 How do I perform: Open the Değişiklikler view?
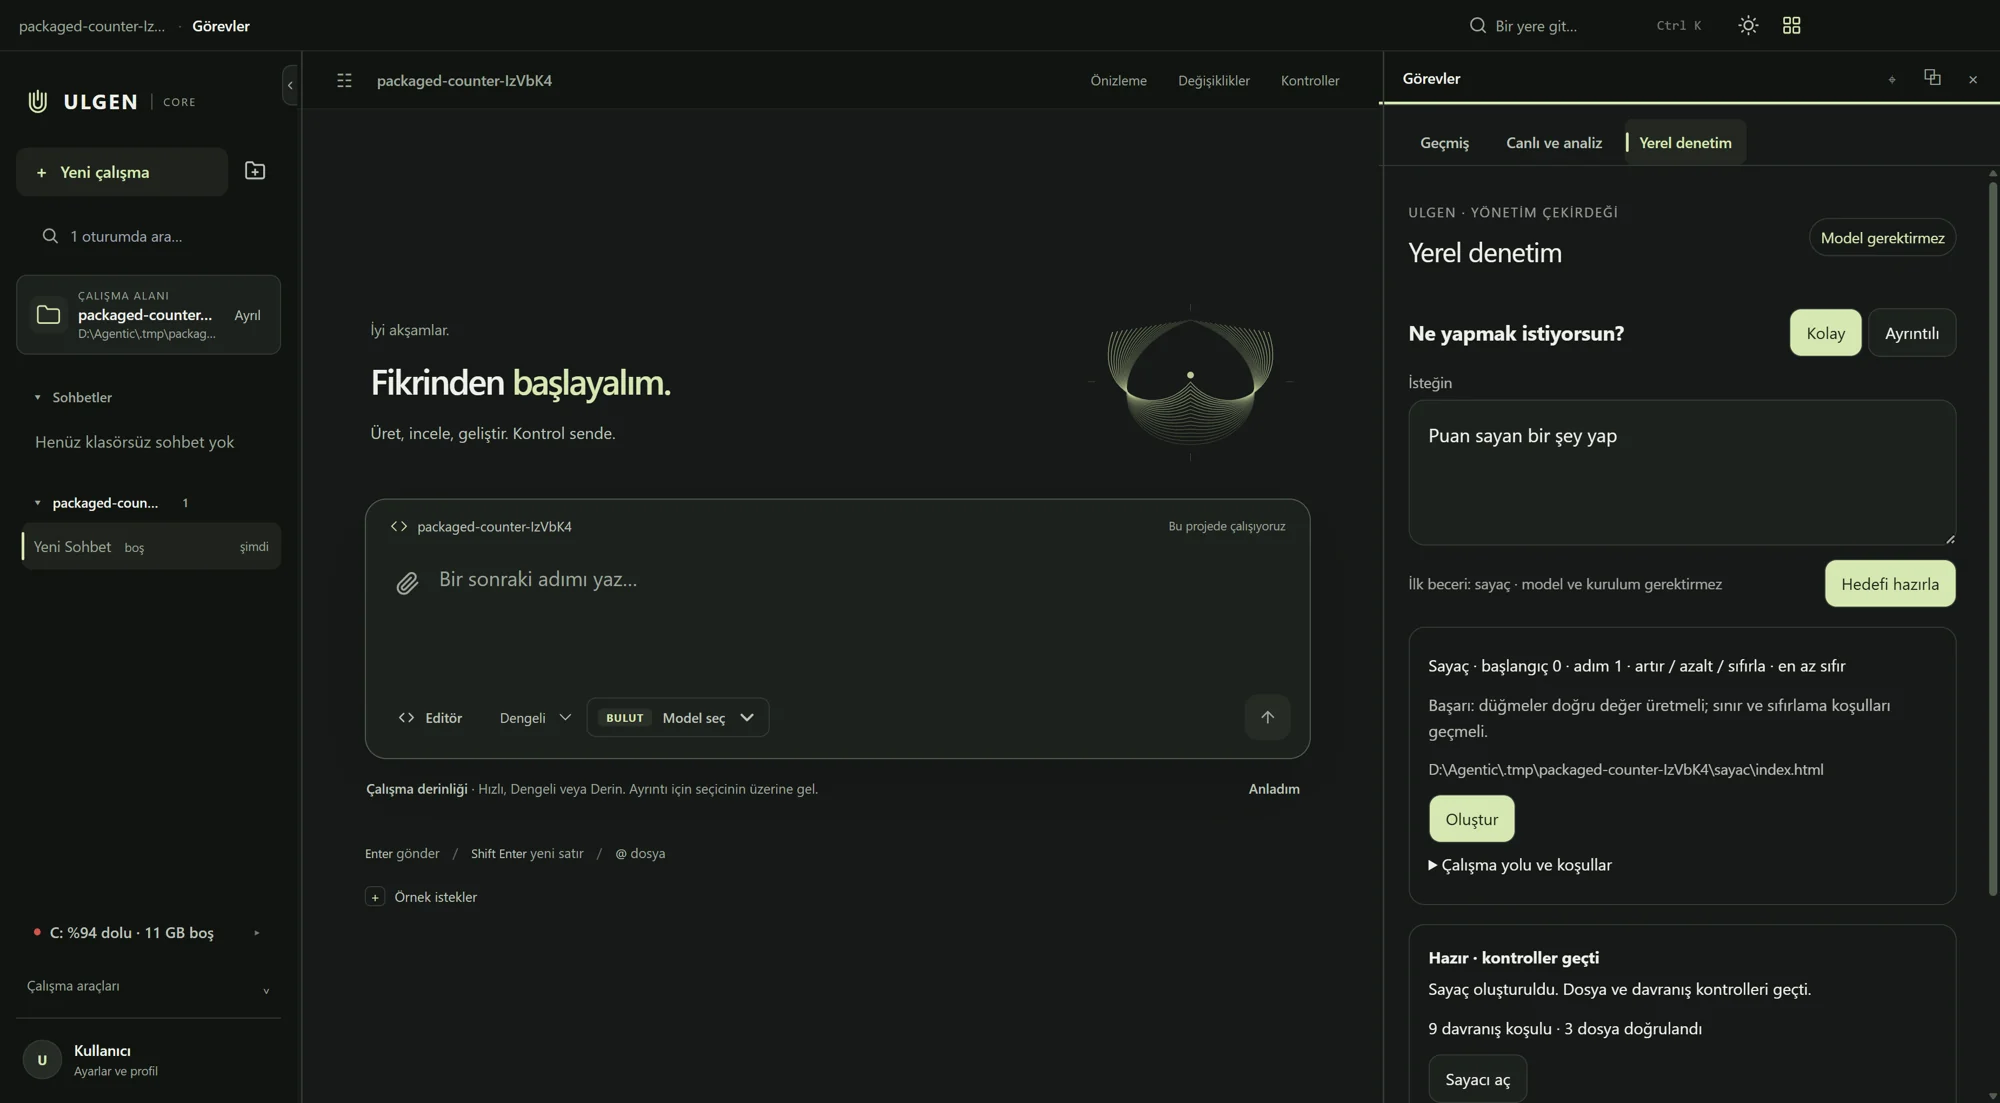pyautogui.click(x=1213, y=81)
